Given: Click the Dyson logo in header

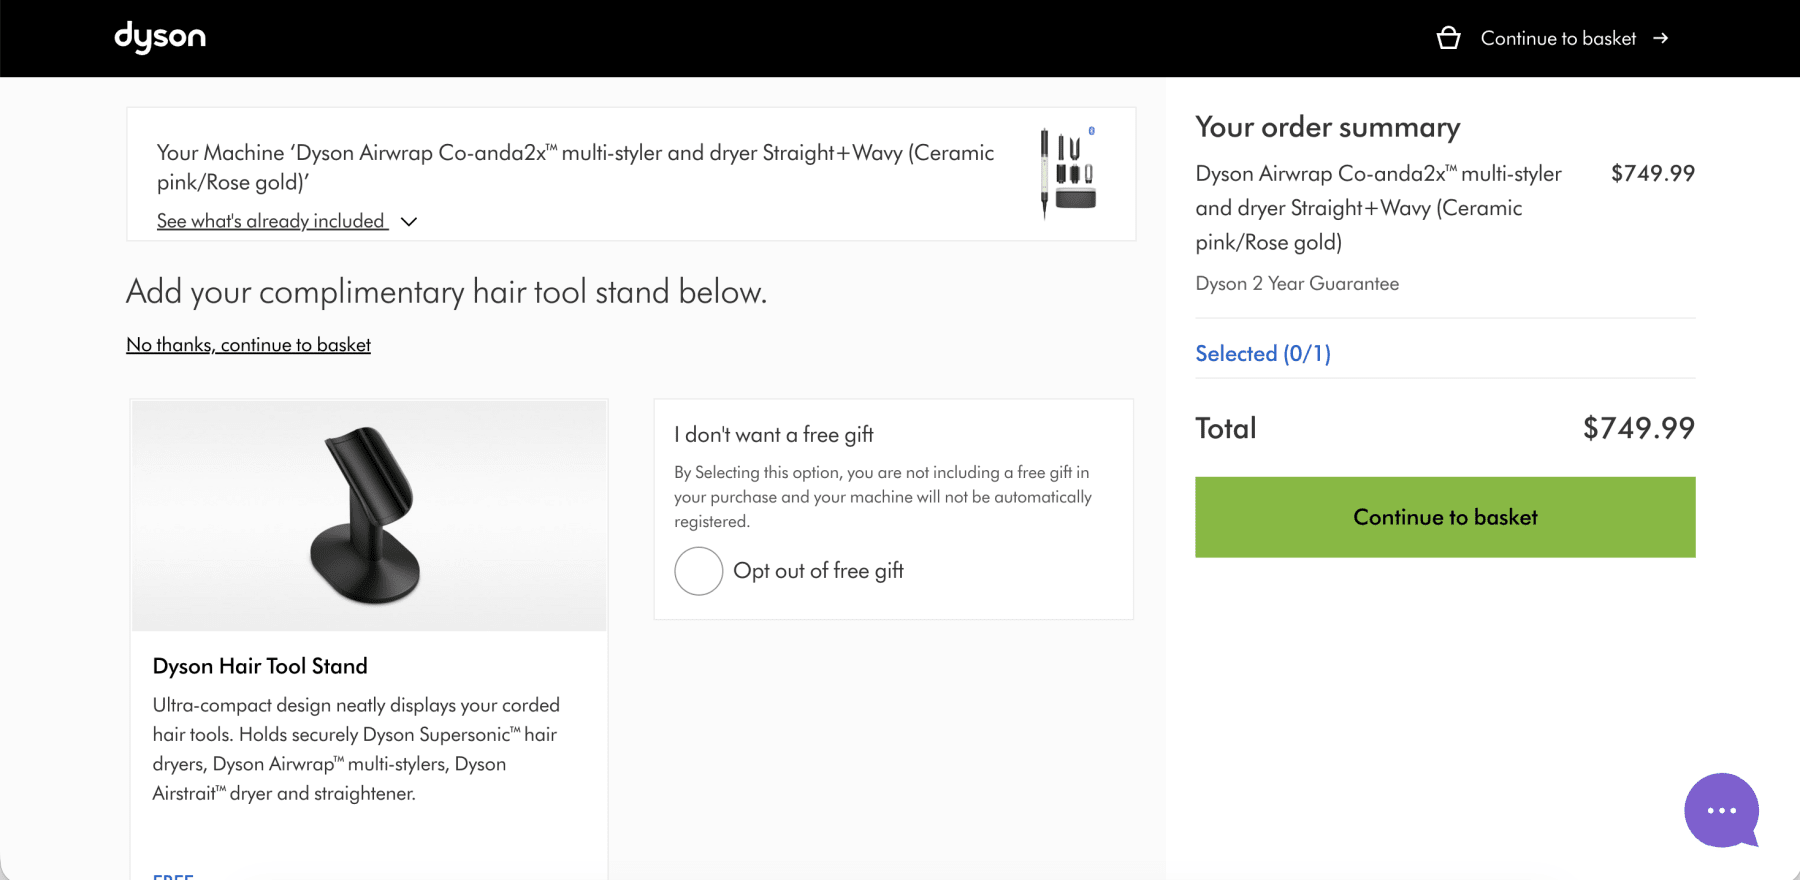Looking at the screenshot, I should pyautogui.click(x=160, y=37).
